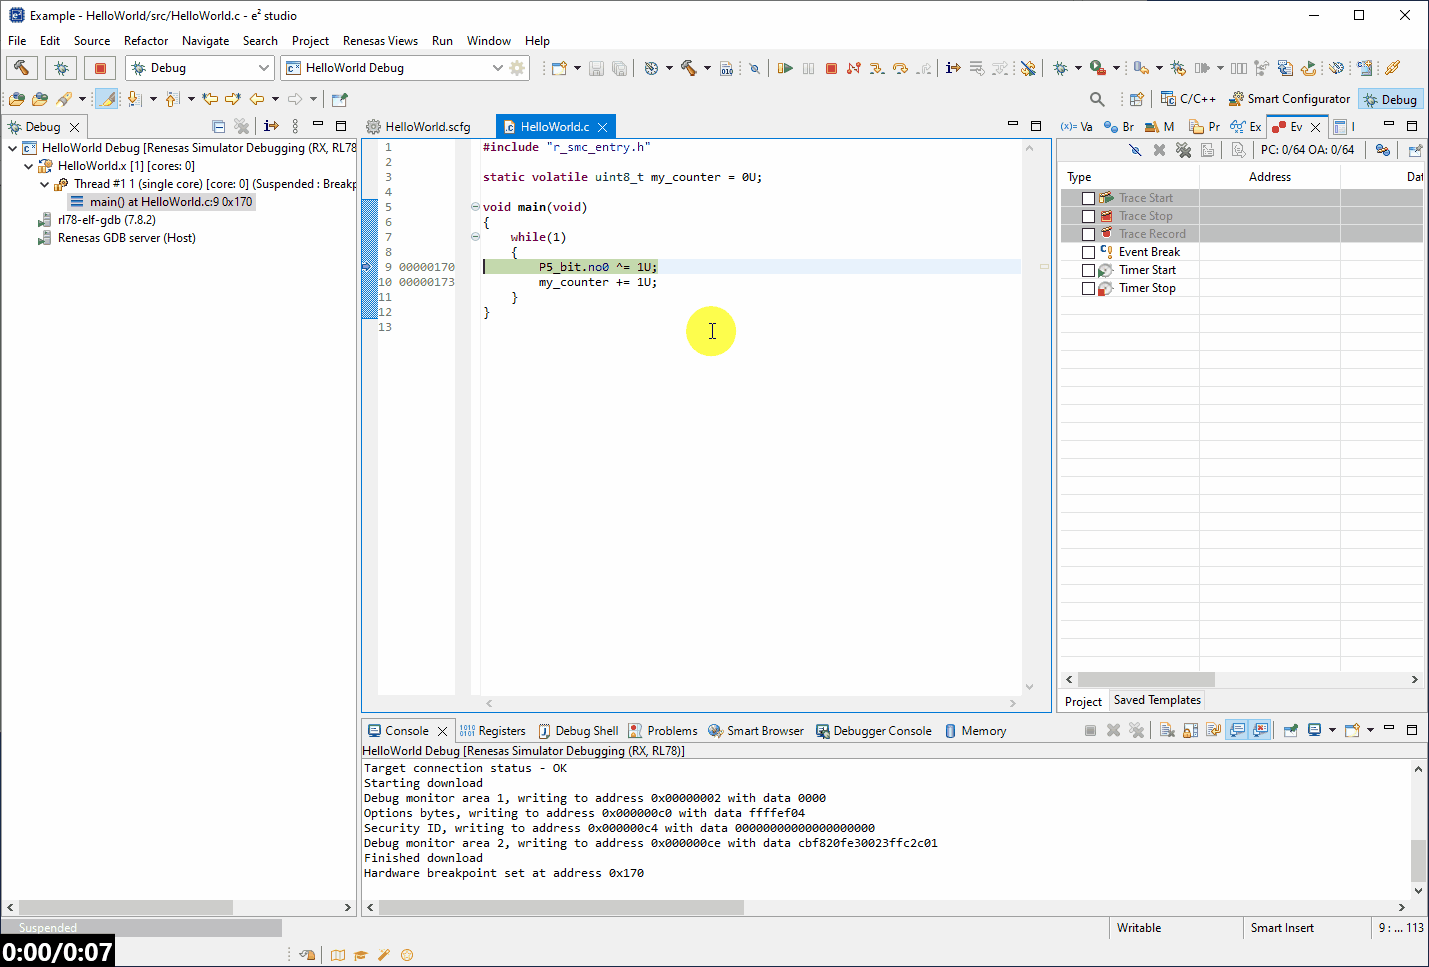Click the Clear Console icon
Screen dimensions: 1429x967
coord(1168,730)
